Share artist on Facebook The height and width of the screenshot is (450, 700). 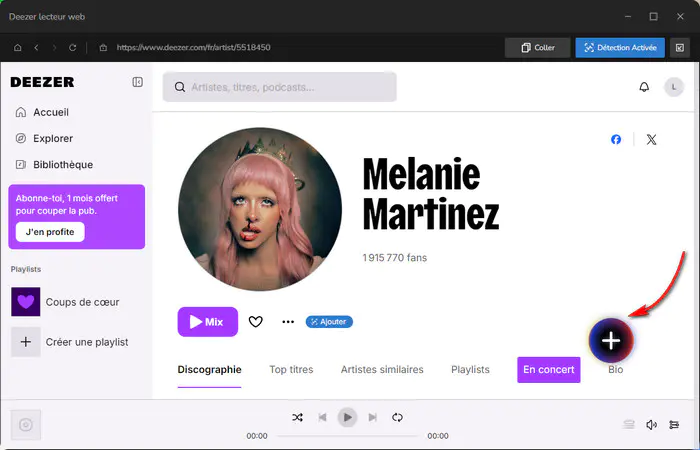pos(616,140)
